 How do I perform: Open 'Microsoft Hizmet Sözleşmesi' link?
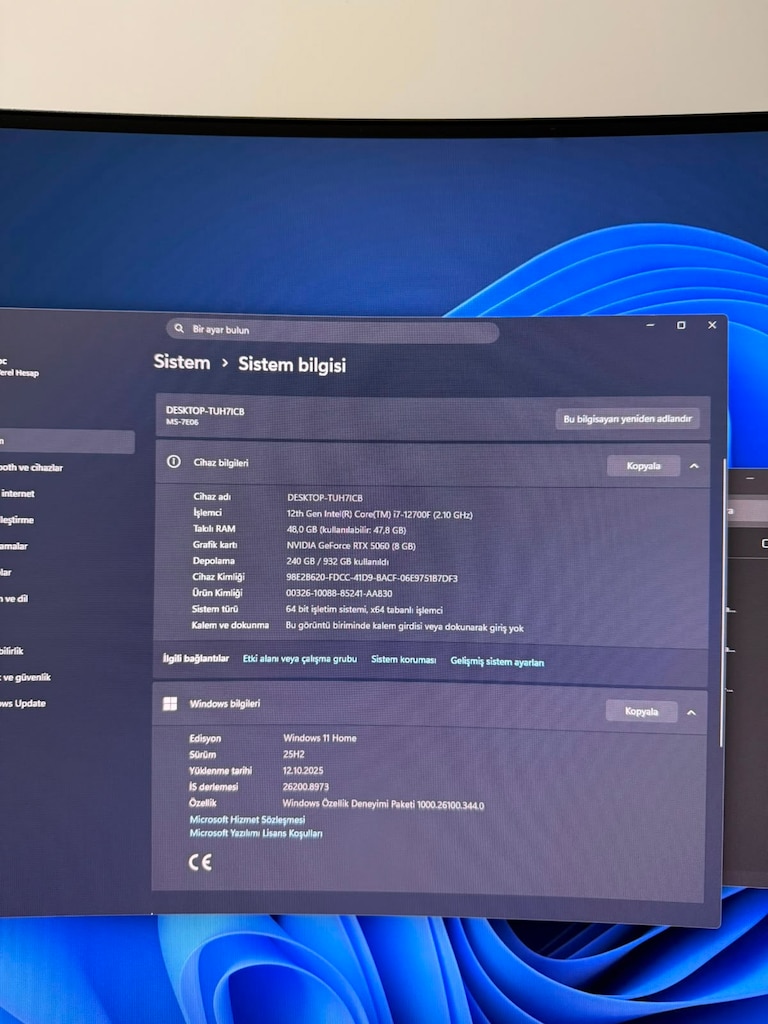point(248,820)
